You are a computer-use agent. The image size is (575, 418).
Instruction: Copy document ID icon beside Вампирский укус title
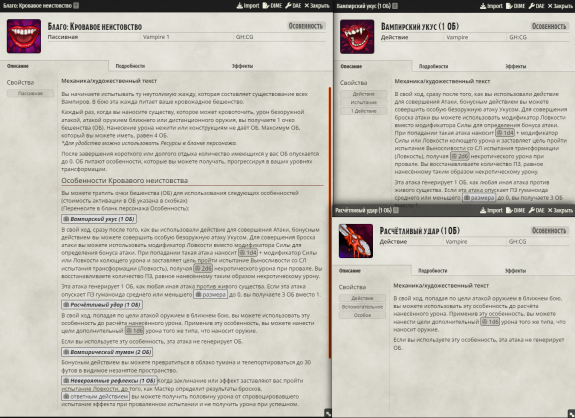tap(395, 6)
